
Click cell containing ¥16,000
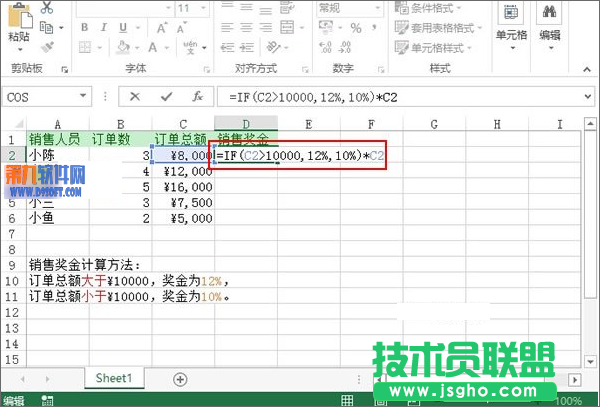coord(183,187)
